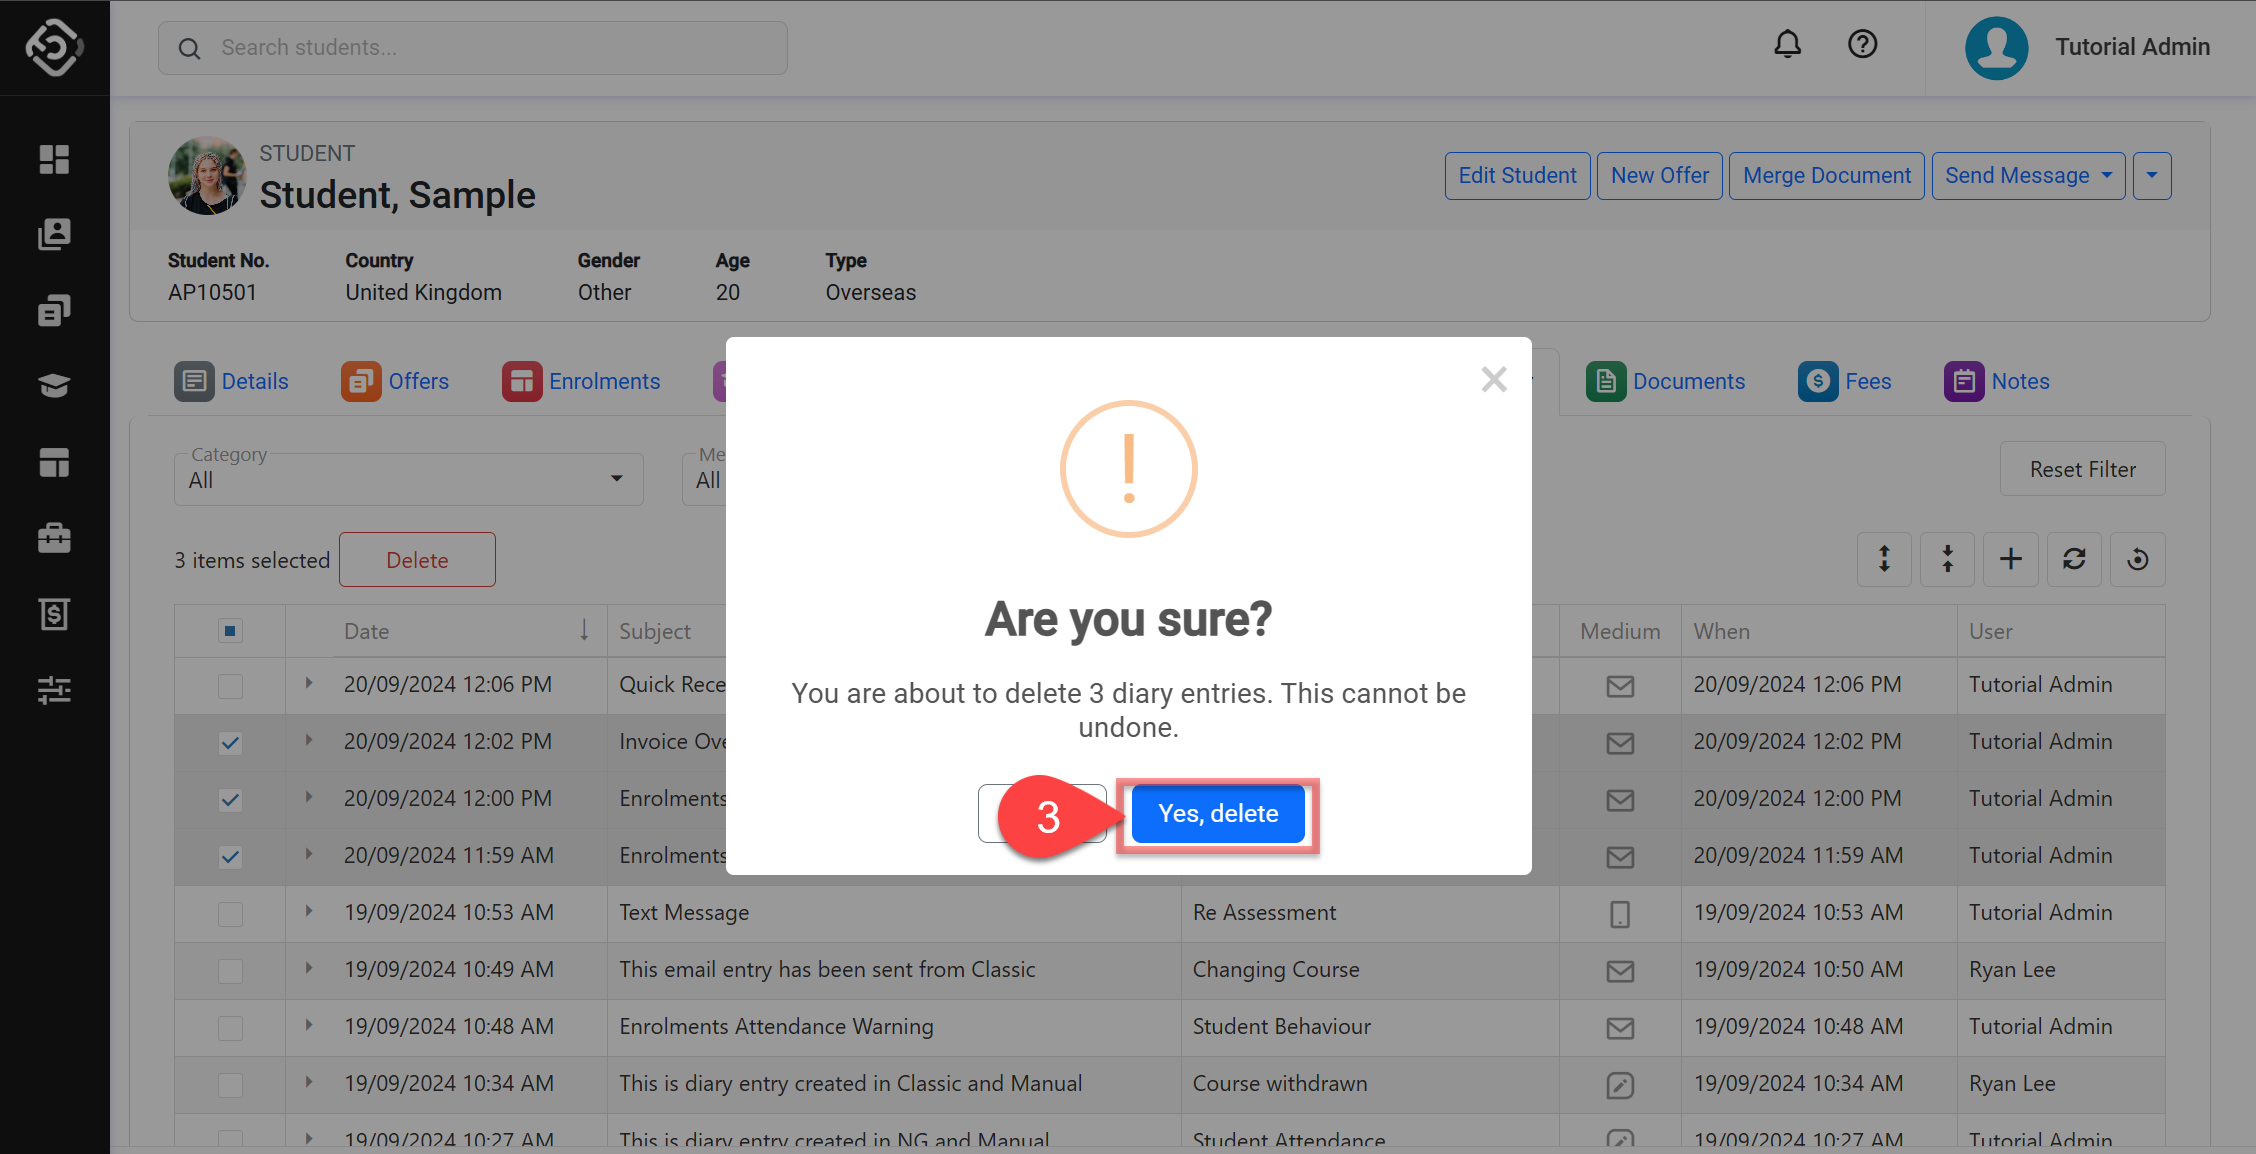Open the Category All dropdown

click(408, 479)
